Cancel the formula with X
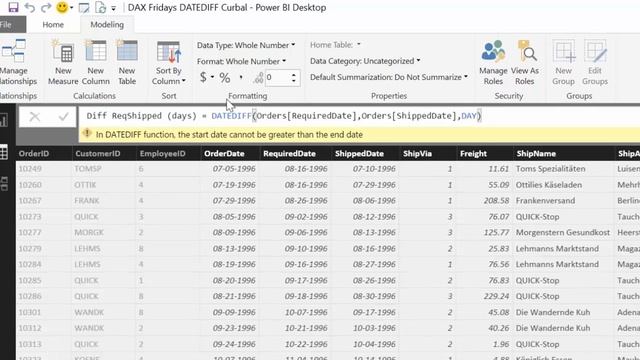The height and width of the screenshot is (360, 640). click(x=35, y=117)
